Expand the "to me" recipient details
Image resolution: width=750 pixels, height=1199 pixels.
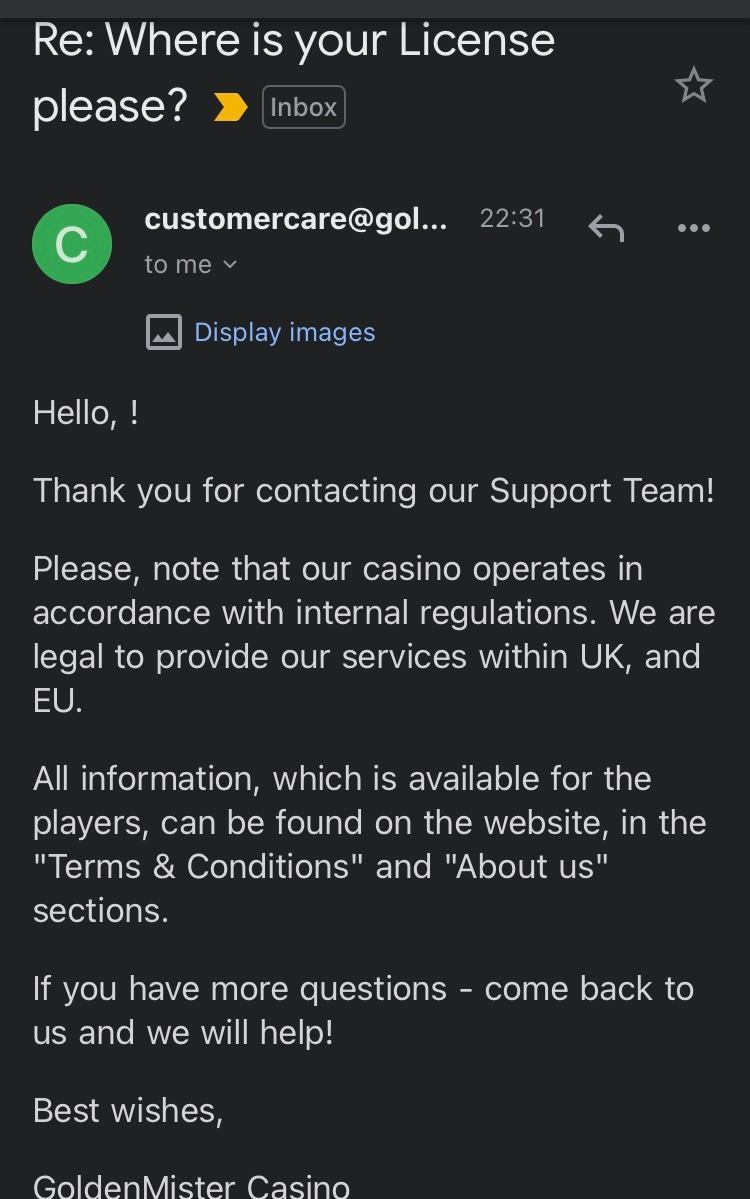tap(230, 265)
